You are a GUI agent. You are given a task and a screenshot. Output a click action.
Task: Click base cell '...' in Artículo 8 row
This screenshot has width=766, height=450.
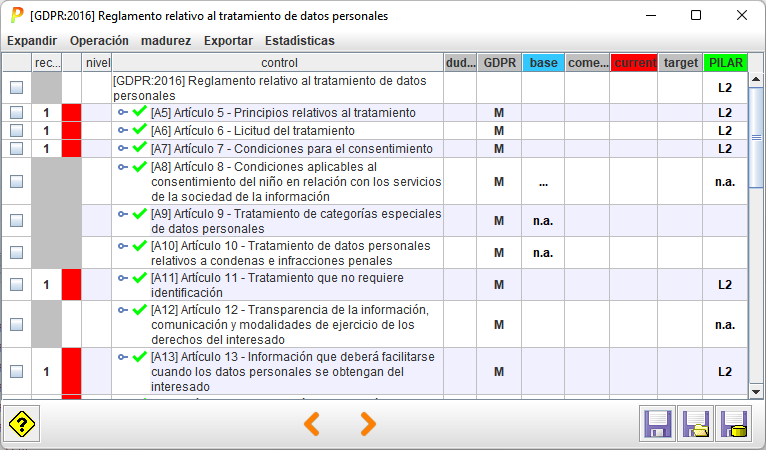(x=543, y=182)
